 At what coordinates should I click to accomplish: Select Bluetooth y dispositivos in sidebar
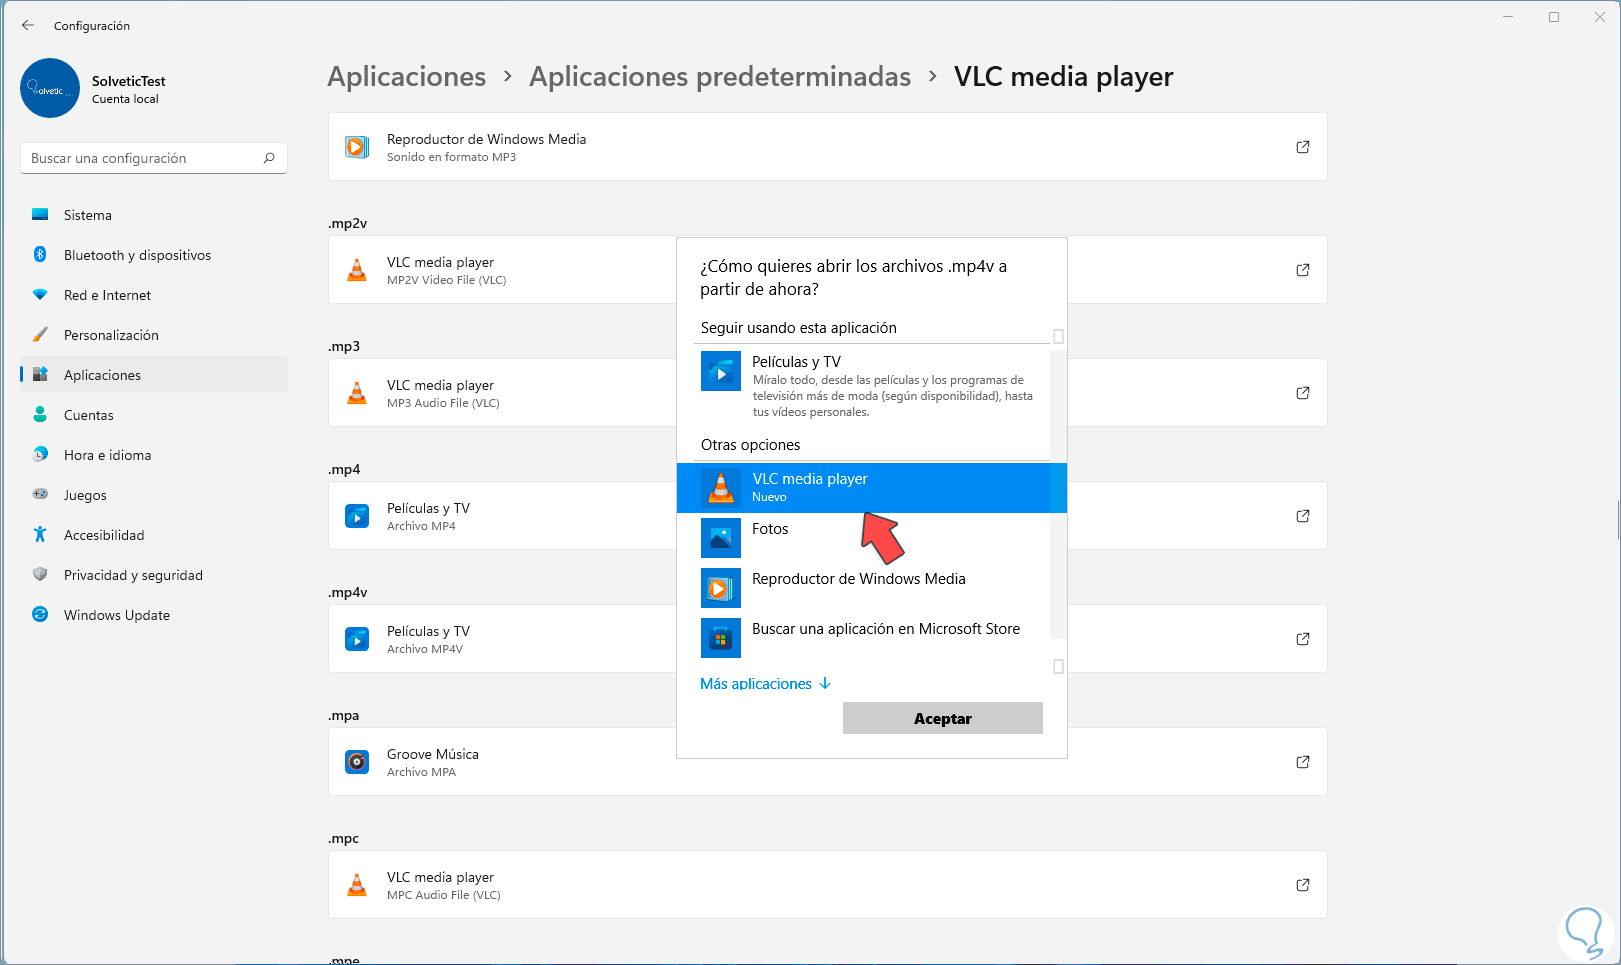137,255
